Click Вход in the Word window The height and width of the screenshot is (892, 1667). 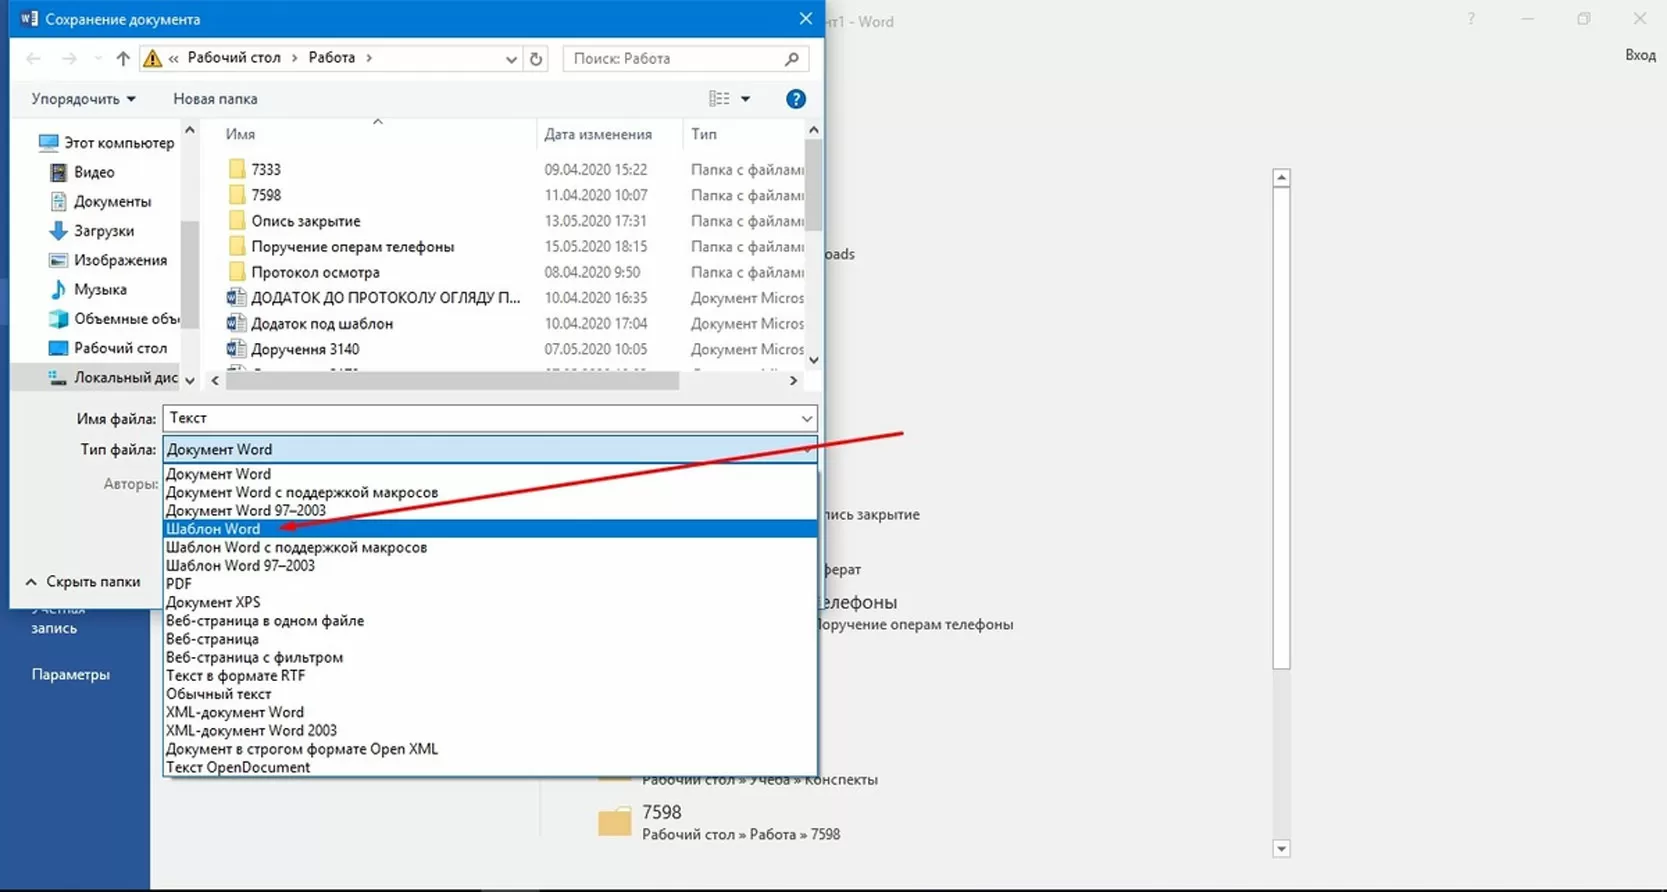[x=1640, y=55]
